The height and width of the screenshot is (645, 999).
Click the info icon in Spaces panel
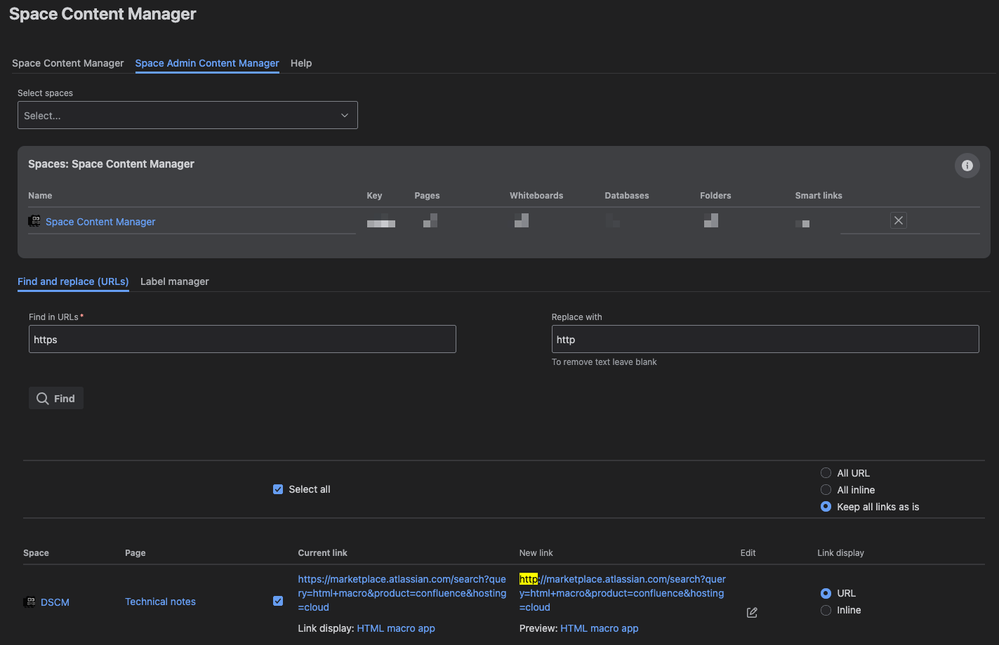click(x=966, y=166)
